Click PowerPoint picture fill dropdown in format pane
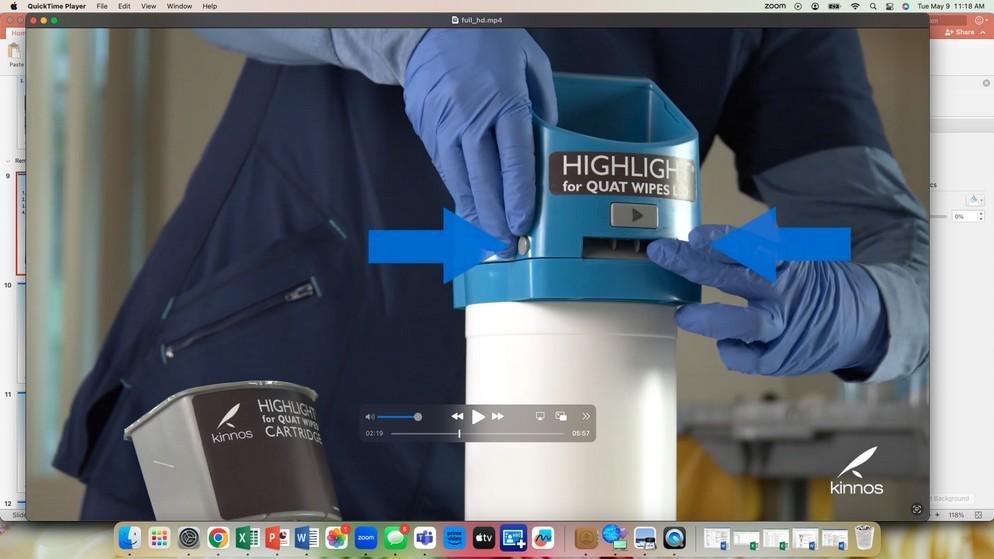The width and height of the screenshot is (994, 559). pos(975,199)
